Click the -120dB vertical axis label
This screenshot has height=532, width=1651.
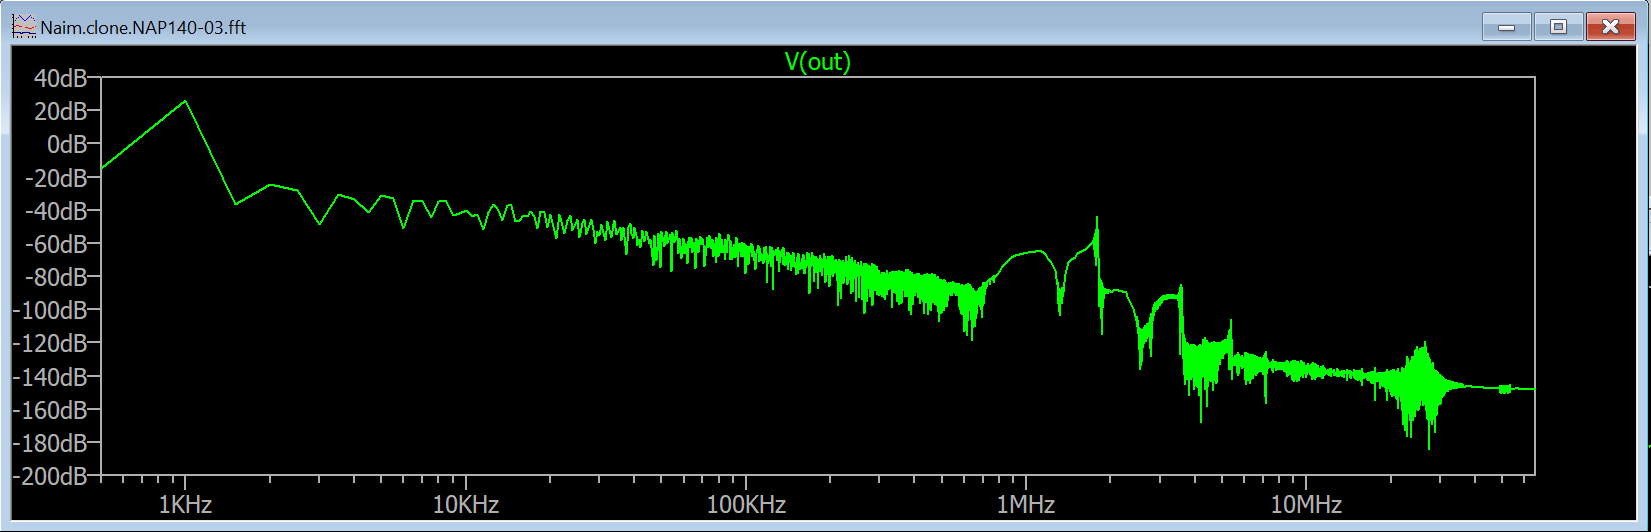click(49, 342)
